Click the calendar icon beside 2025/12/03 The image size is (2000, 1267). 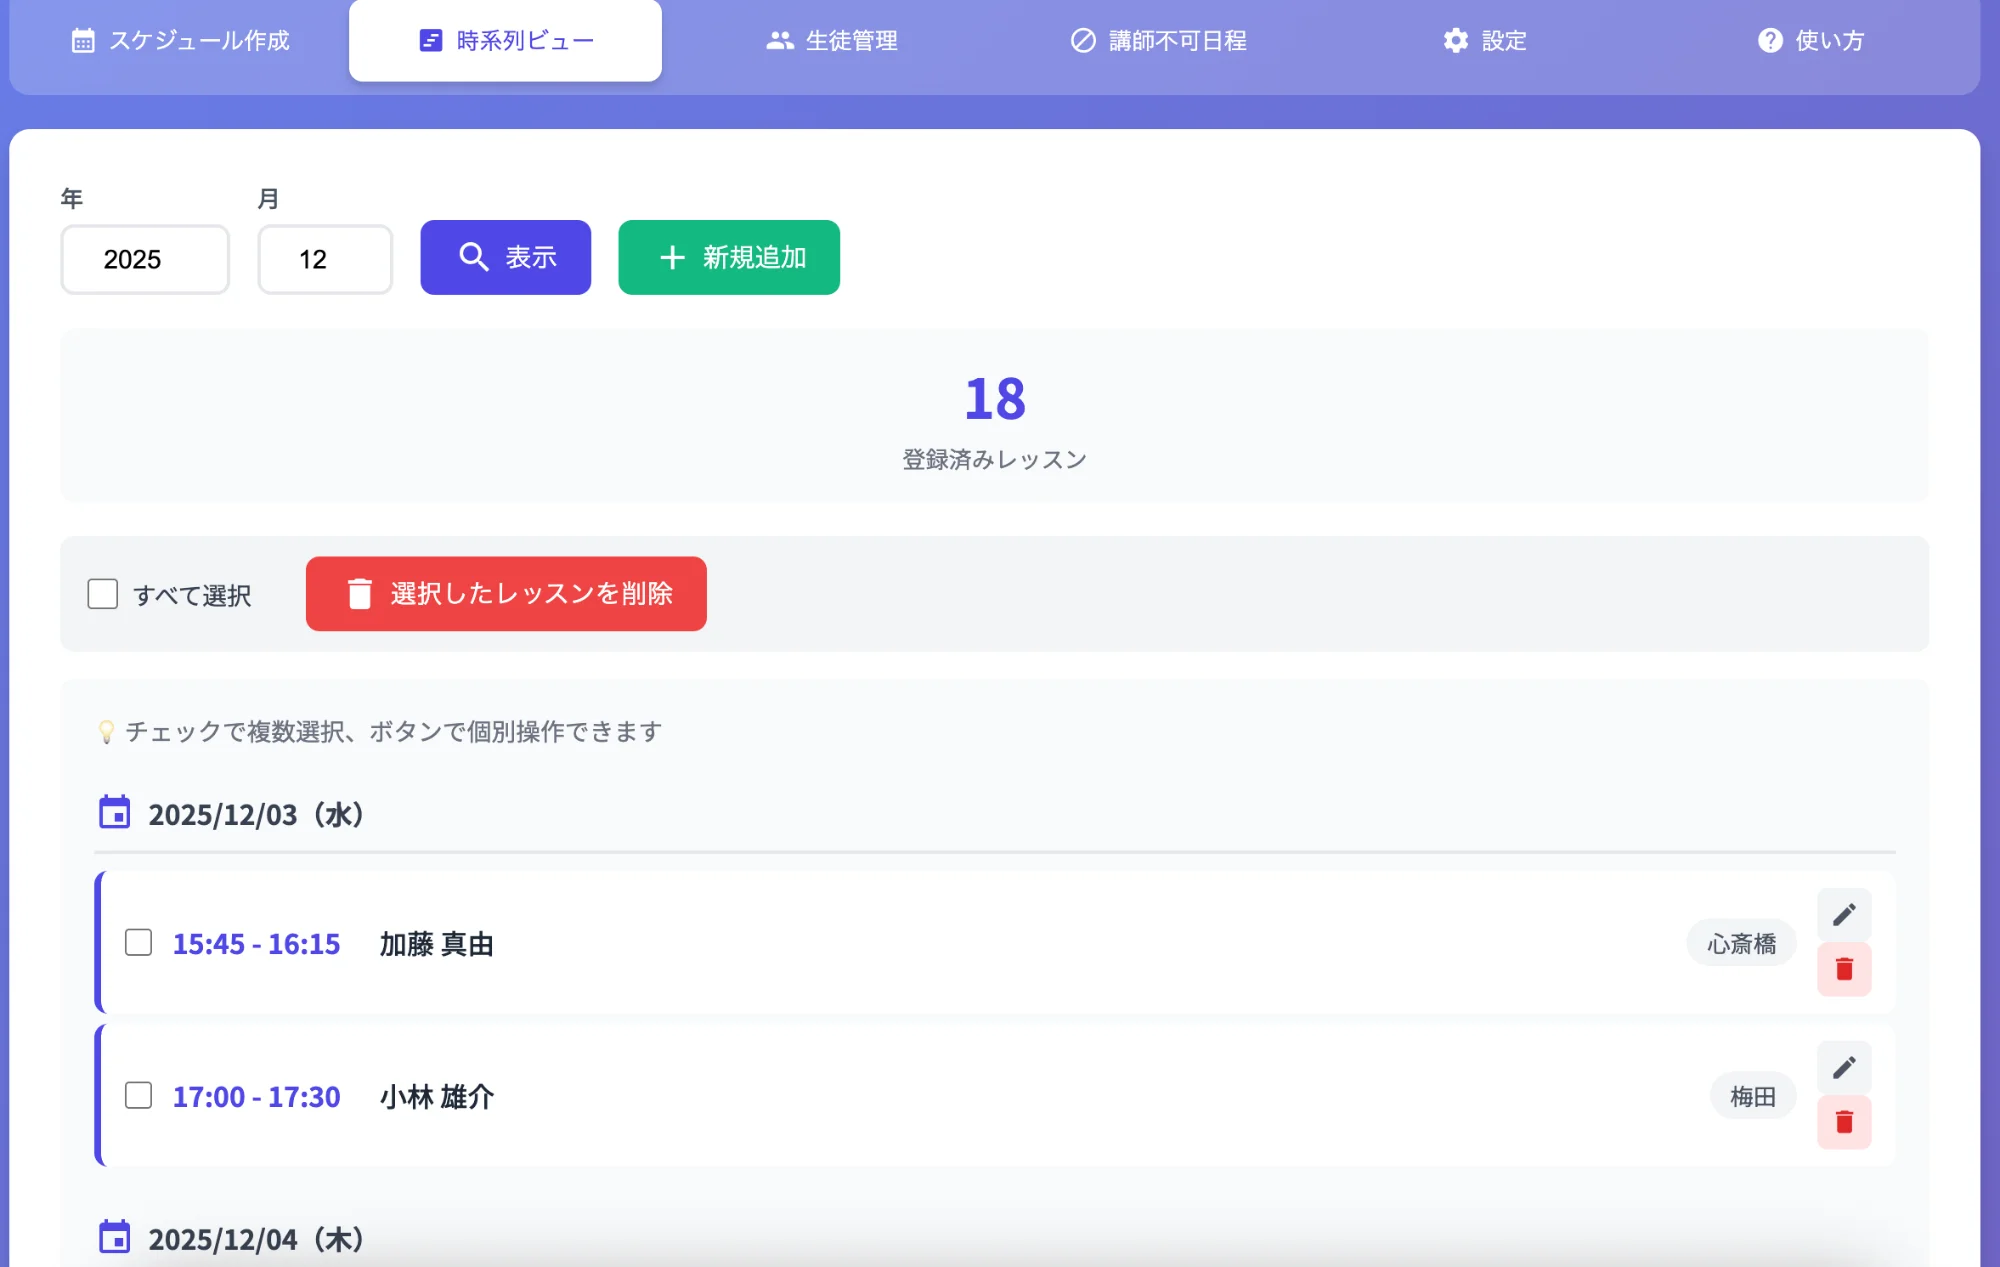(114, 812)
